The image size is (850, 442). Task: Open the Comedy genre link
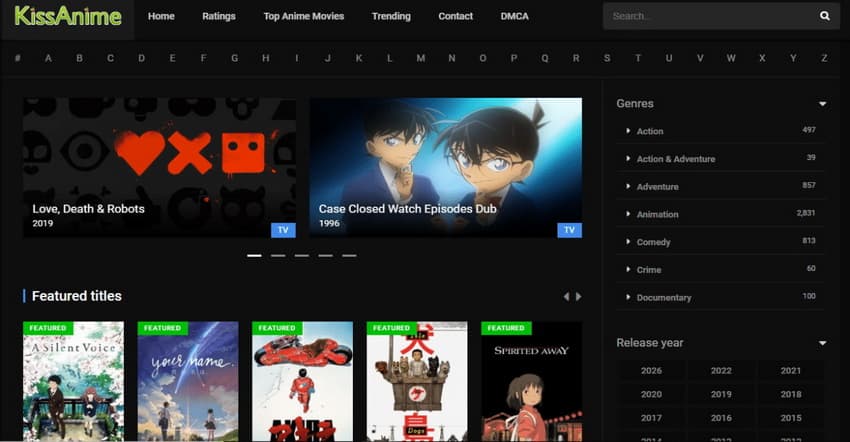pos(654,242)
